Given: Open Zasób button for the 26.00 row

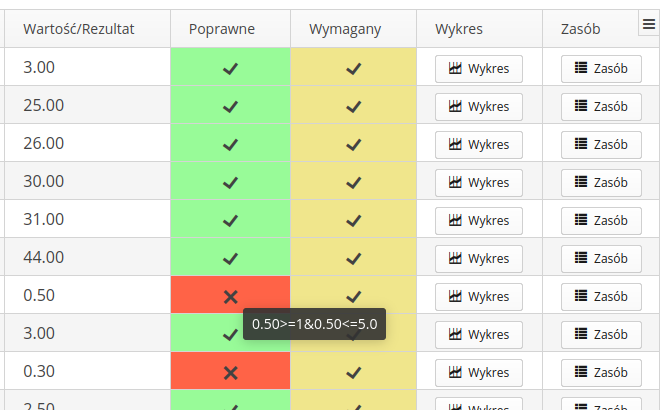Looking at the screenshot, I should (601, 144).
